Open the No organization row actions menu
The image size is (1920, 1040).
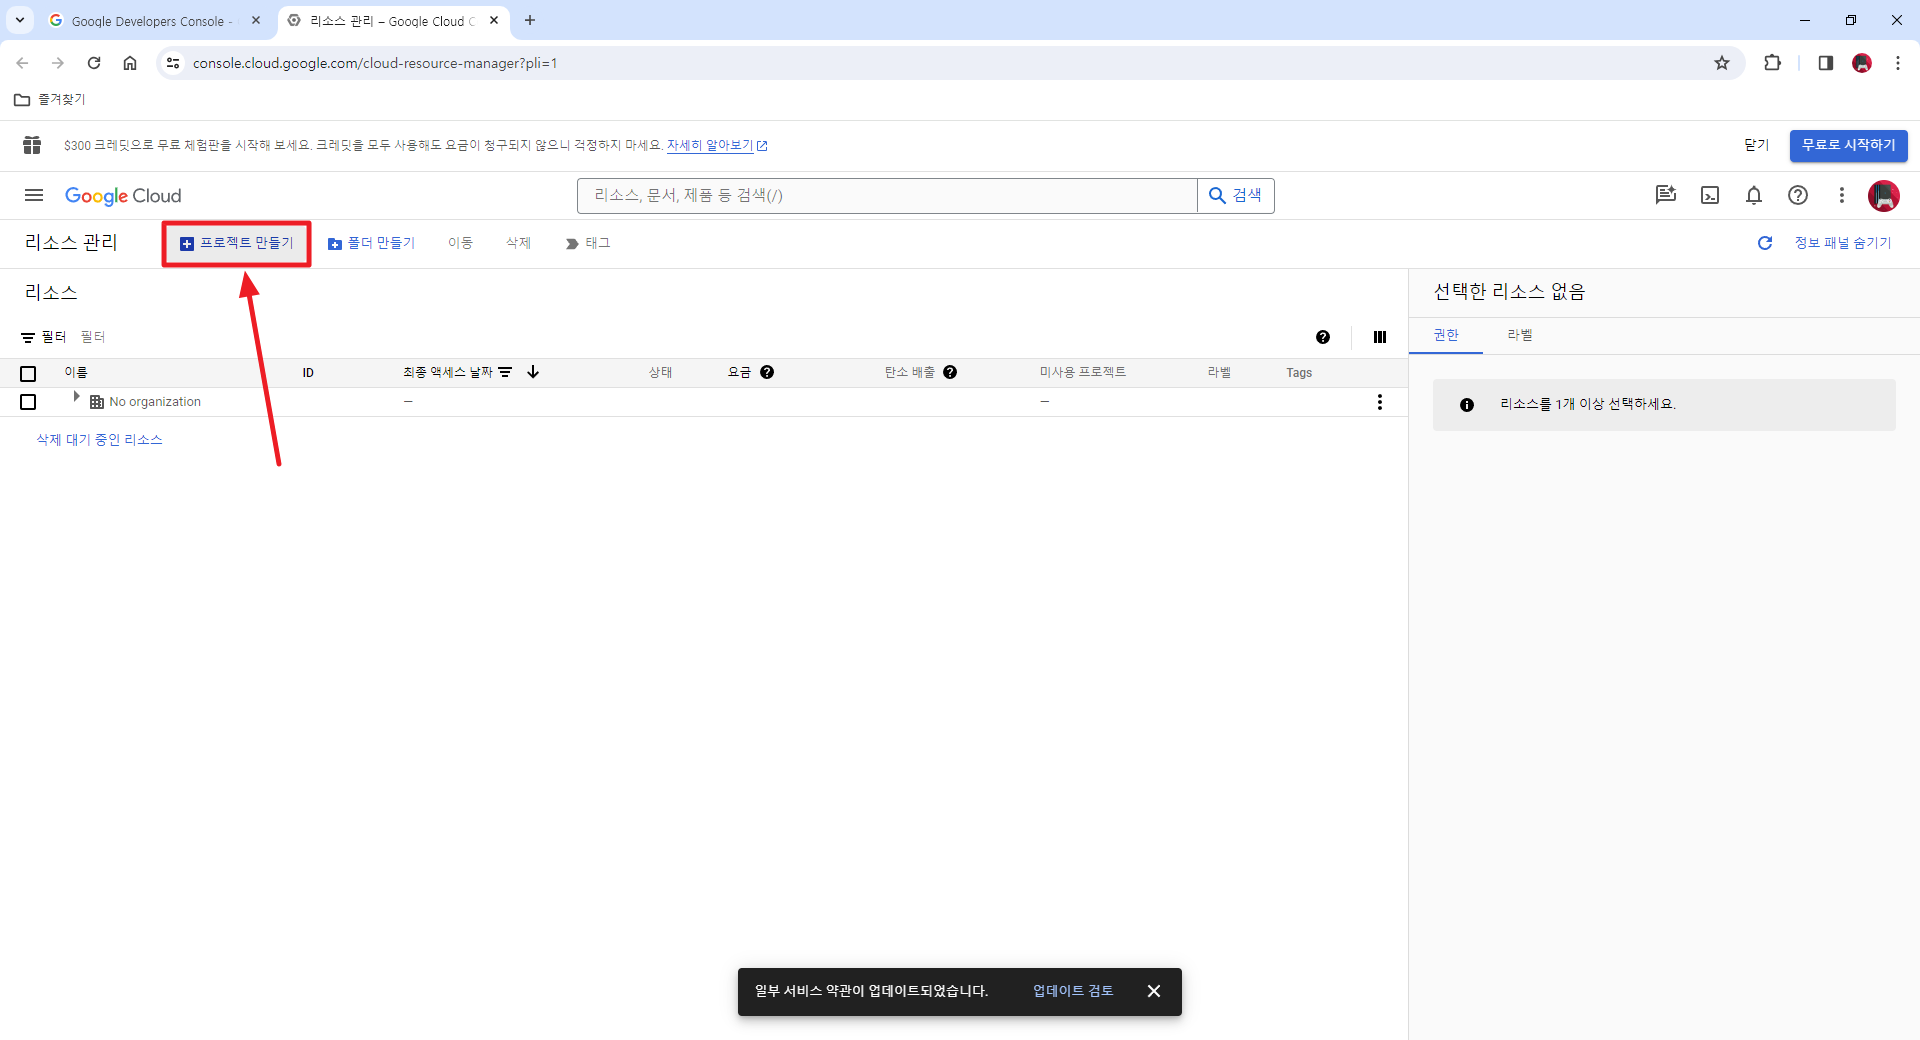pyautogui.click(x=1379, y=402)
